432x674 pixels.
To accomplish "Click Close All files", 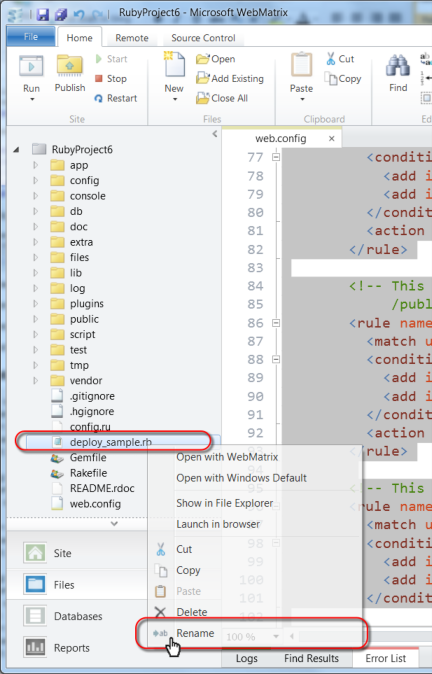I will pyautogui.click(x=222, y=98).
